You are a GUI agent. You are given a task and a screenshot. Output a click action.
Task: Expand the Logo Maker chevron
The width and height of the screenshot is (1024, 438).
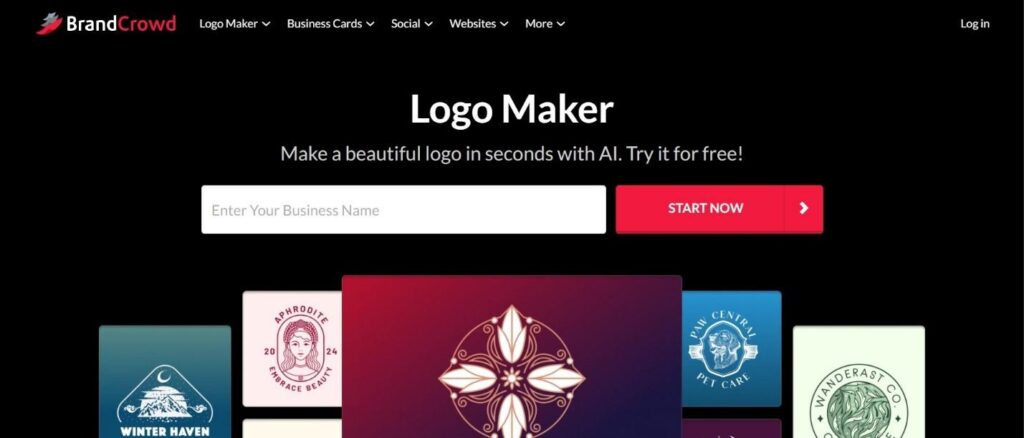(266, 24)
